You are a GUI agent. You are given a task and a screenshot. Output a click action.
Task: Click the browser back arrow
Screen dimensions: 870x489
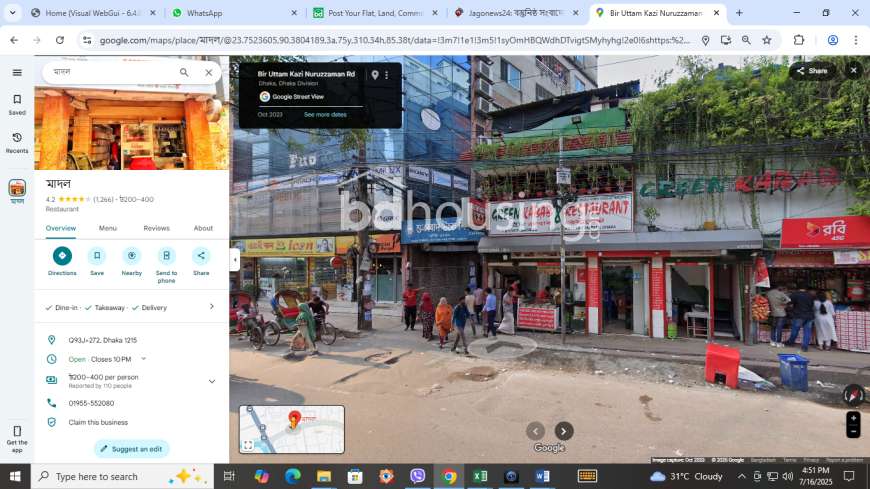point(14,40)
